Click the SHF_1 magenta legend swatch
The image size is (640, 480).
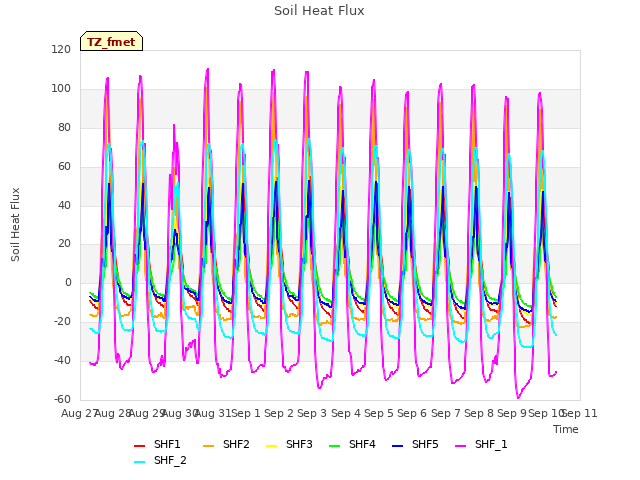460,446
